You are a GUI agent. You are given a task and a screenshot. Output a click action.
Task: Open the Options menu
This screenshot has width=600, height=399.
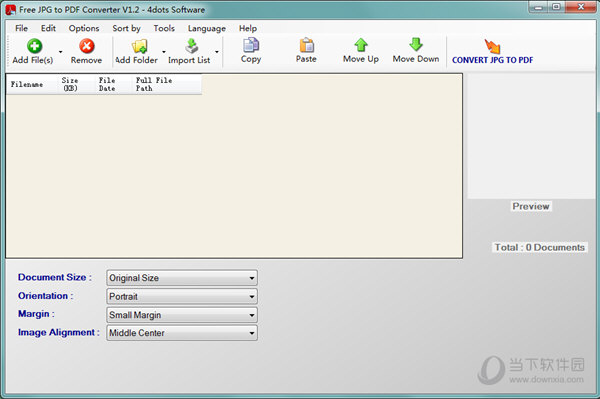point(84,28)
